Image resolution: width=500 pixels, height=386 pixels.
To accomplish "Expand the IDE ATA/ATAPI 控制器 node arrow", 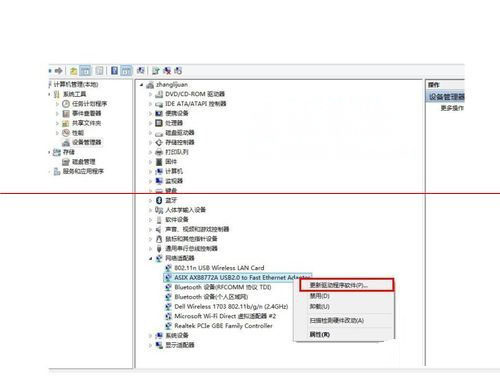I will (x=150, y=104).
